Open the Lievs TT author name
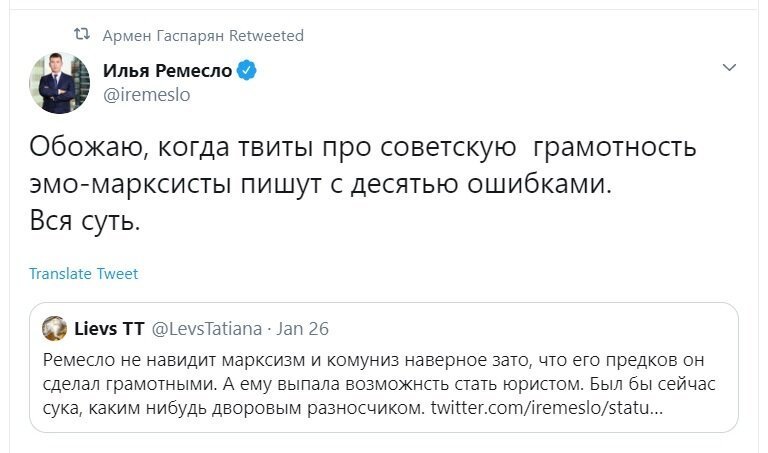Screen dimensions: 768x453 pyautogui.click(x=109, y=329)
